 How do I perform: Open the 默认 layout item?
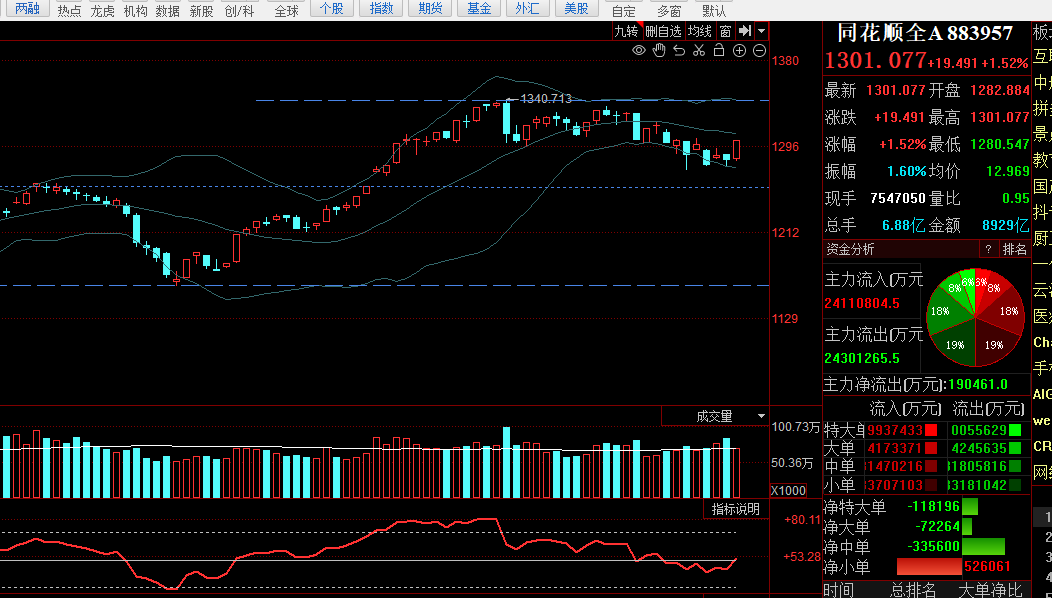pos(714,11)
